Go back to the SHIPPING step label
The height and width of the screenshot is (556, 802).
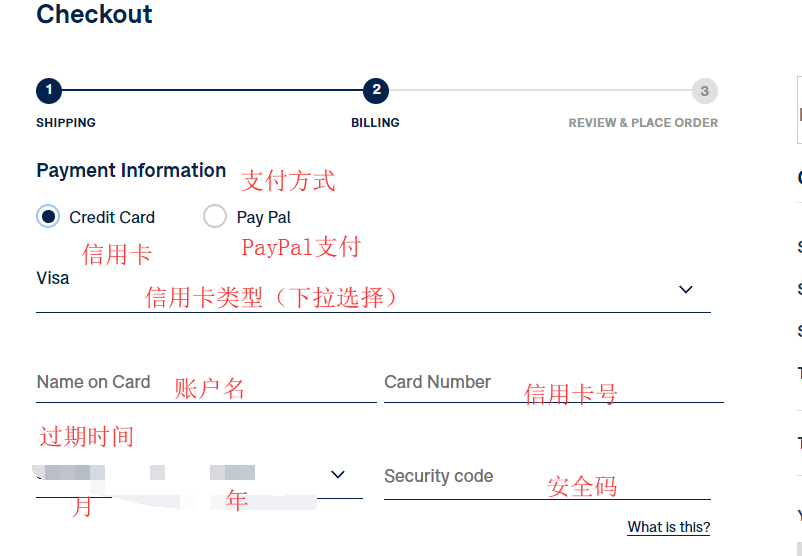coord(66,123)
